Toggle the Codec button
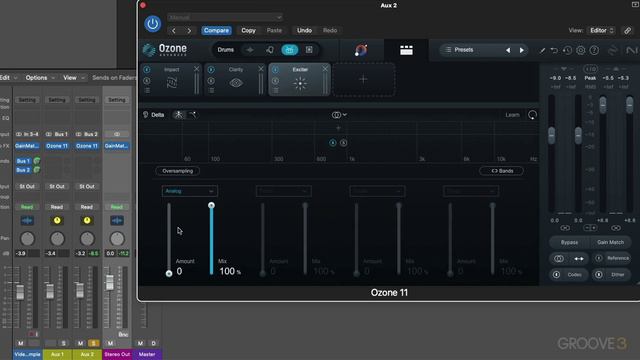 click(569, 275)
